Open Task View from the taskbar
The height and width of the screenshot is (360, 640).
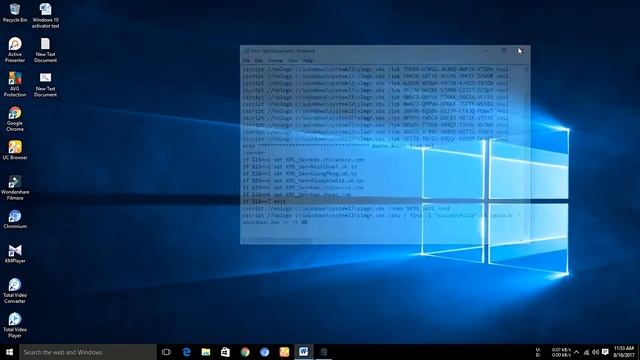166,352
